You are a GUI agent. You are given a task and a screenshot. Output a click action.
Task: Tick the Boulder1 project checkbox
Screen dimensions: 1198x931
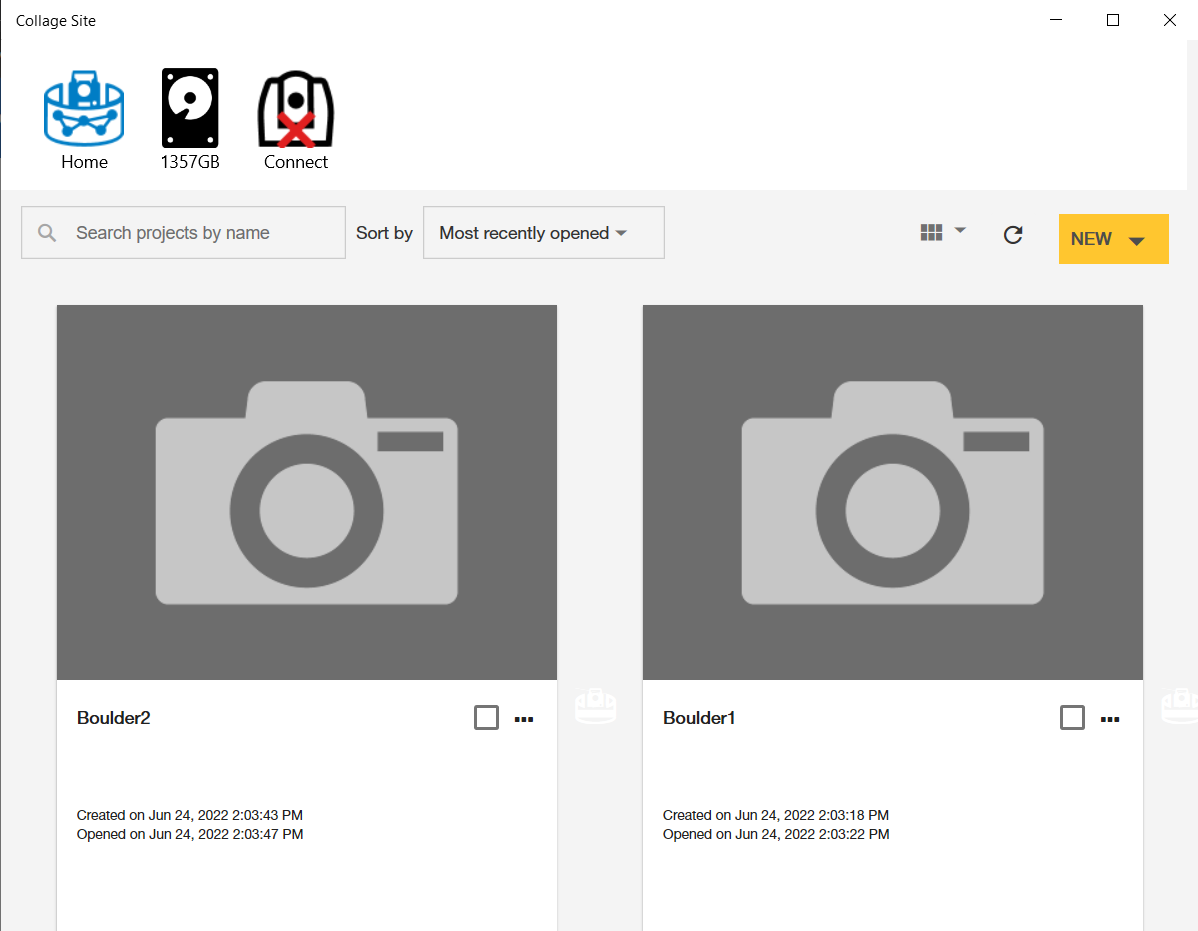(x=1072, y=718)
